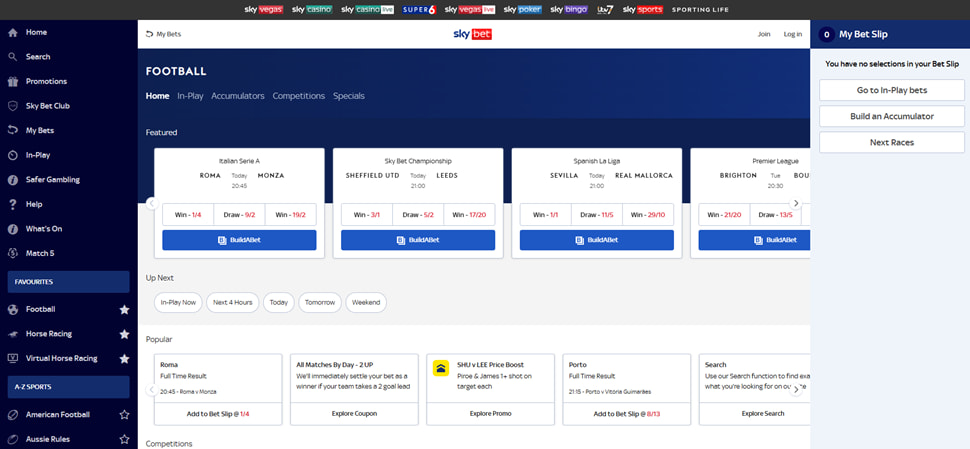Image resolution: width=970 pixels, height=449 pixels.
Task: Unfavourite Horse Racing using its star
Action: point(124,334)
